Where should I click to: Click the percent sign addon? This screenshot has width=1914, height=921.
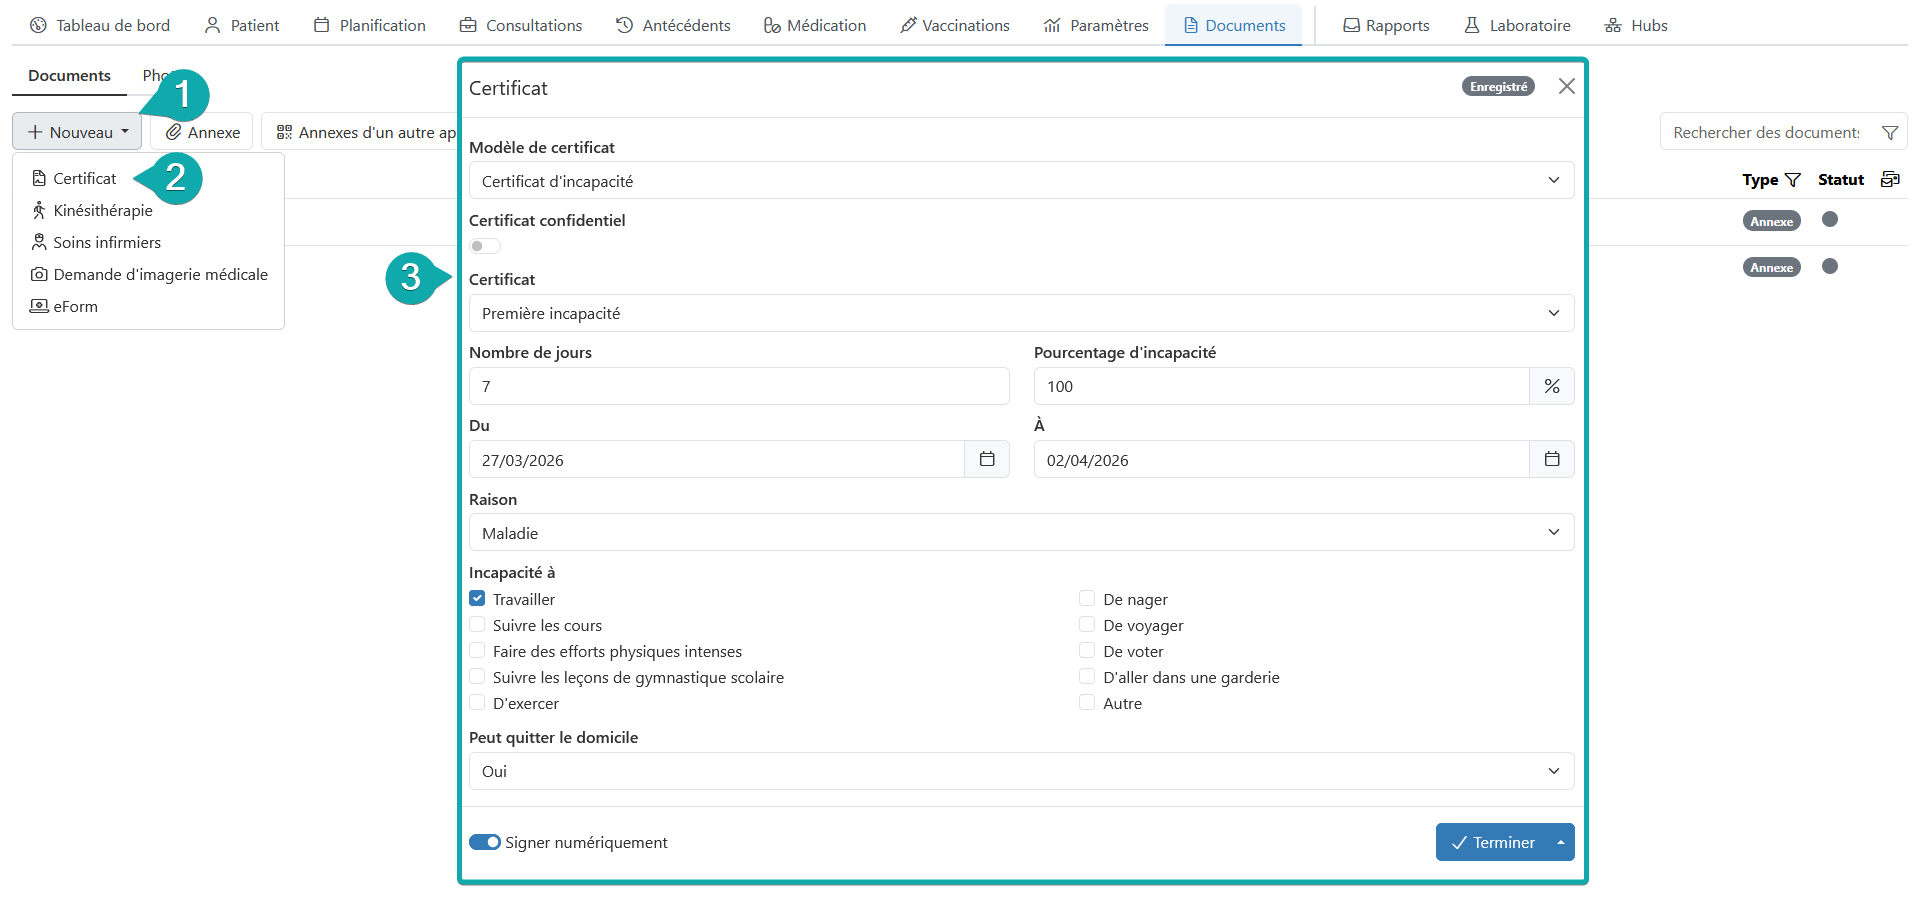(1552, 386)
